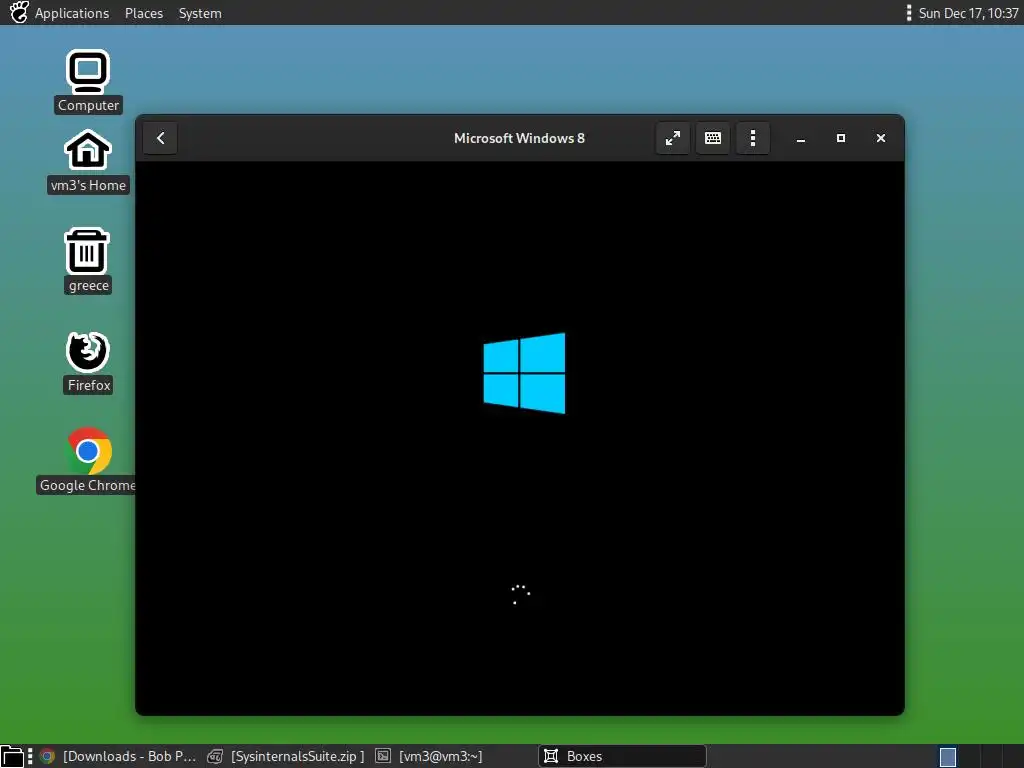Viewport: 1024px width, 768px height.
Task: Click the Windows 8 boot screen display
Action: pos(520,438)
